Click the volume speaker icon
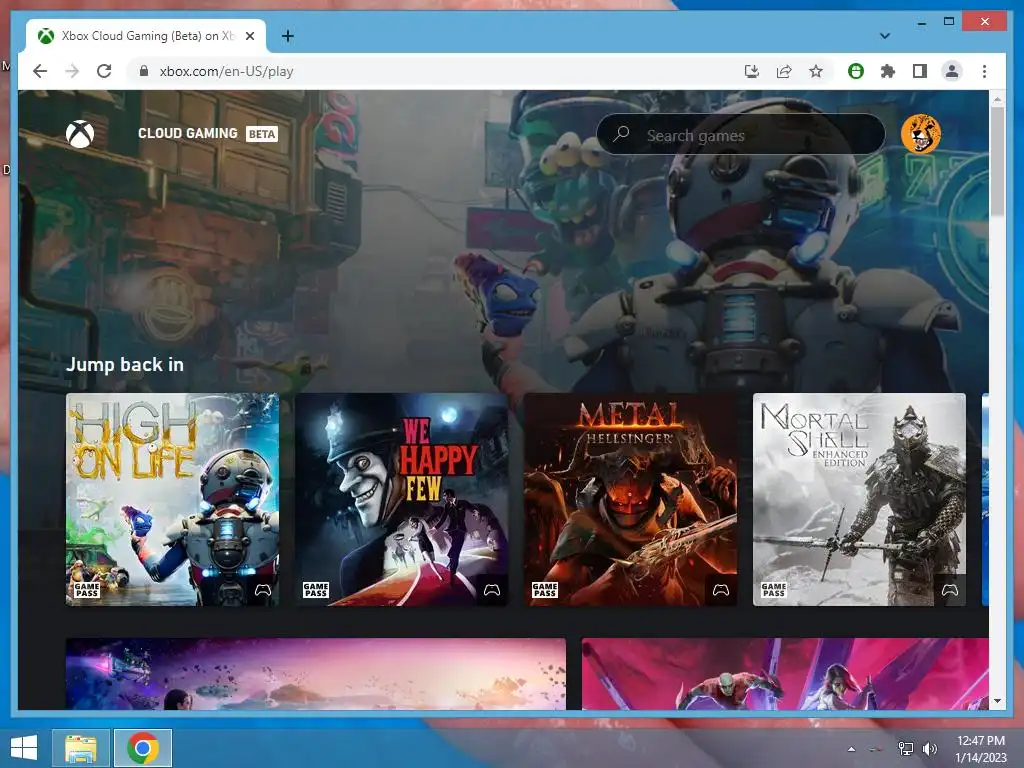 coord(929,749)
